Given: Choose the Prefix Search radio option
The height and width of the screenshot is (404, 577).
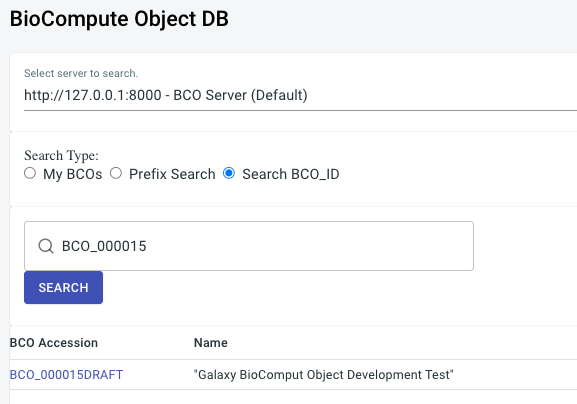Looking at the screenshot, I should tap(116, 173).
